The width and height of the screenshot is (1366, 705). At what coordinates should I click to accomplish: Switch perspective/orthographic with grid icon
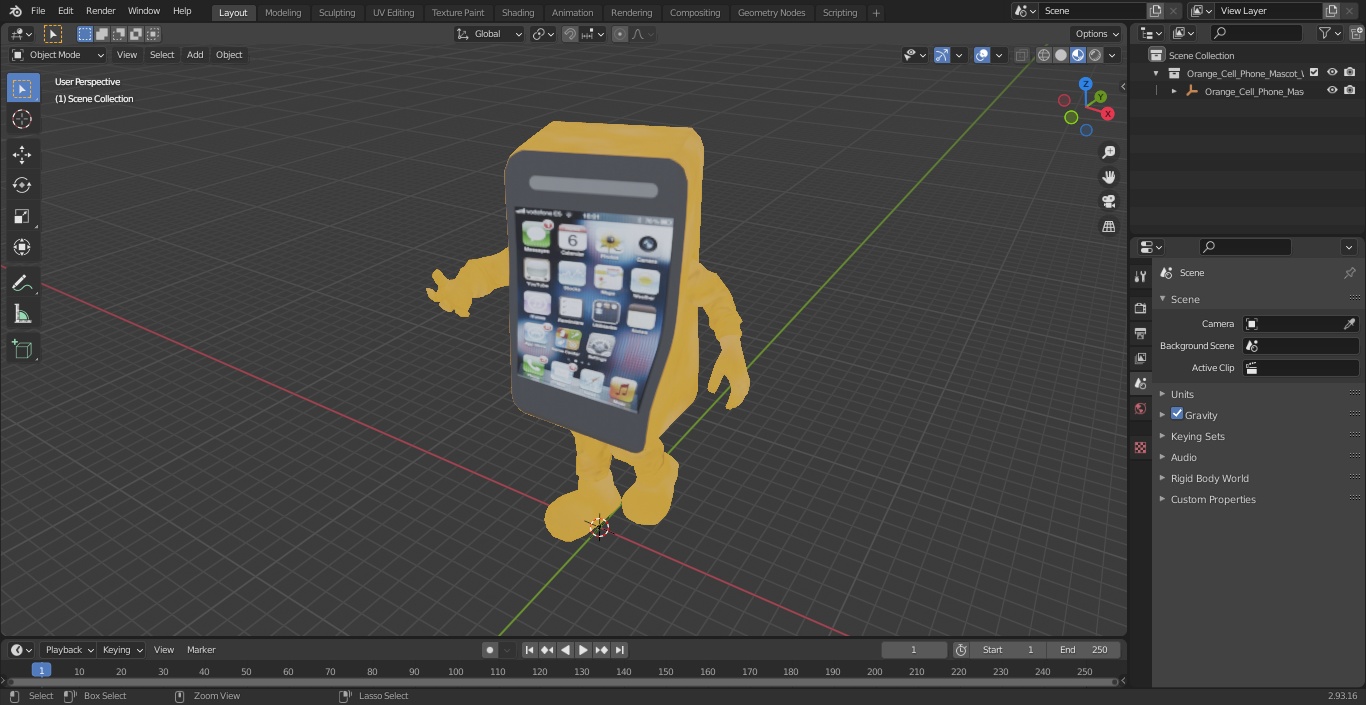click(1108, 227)
